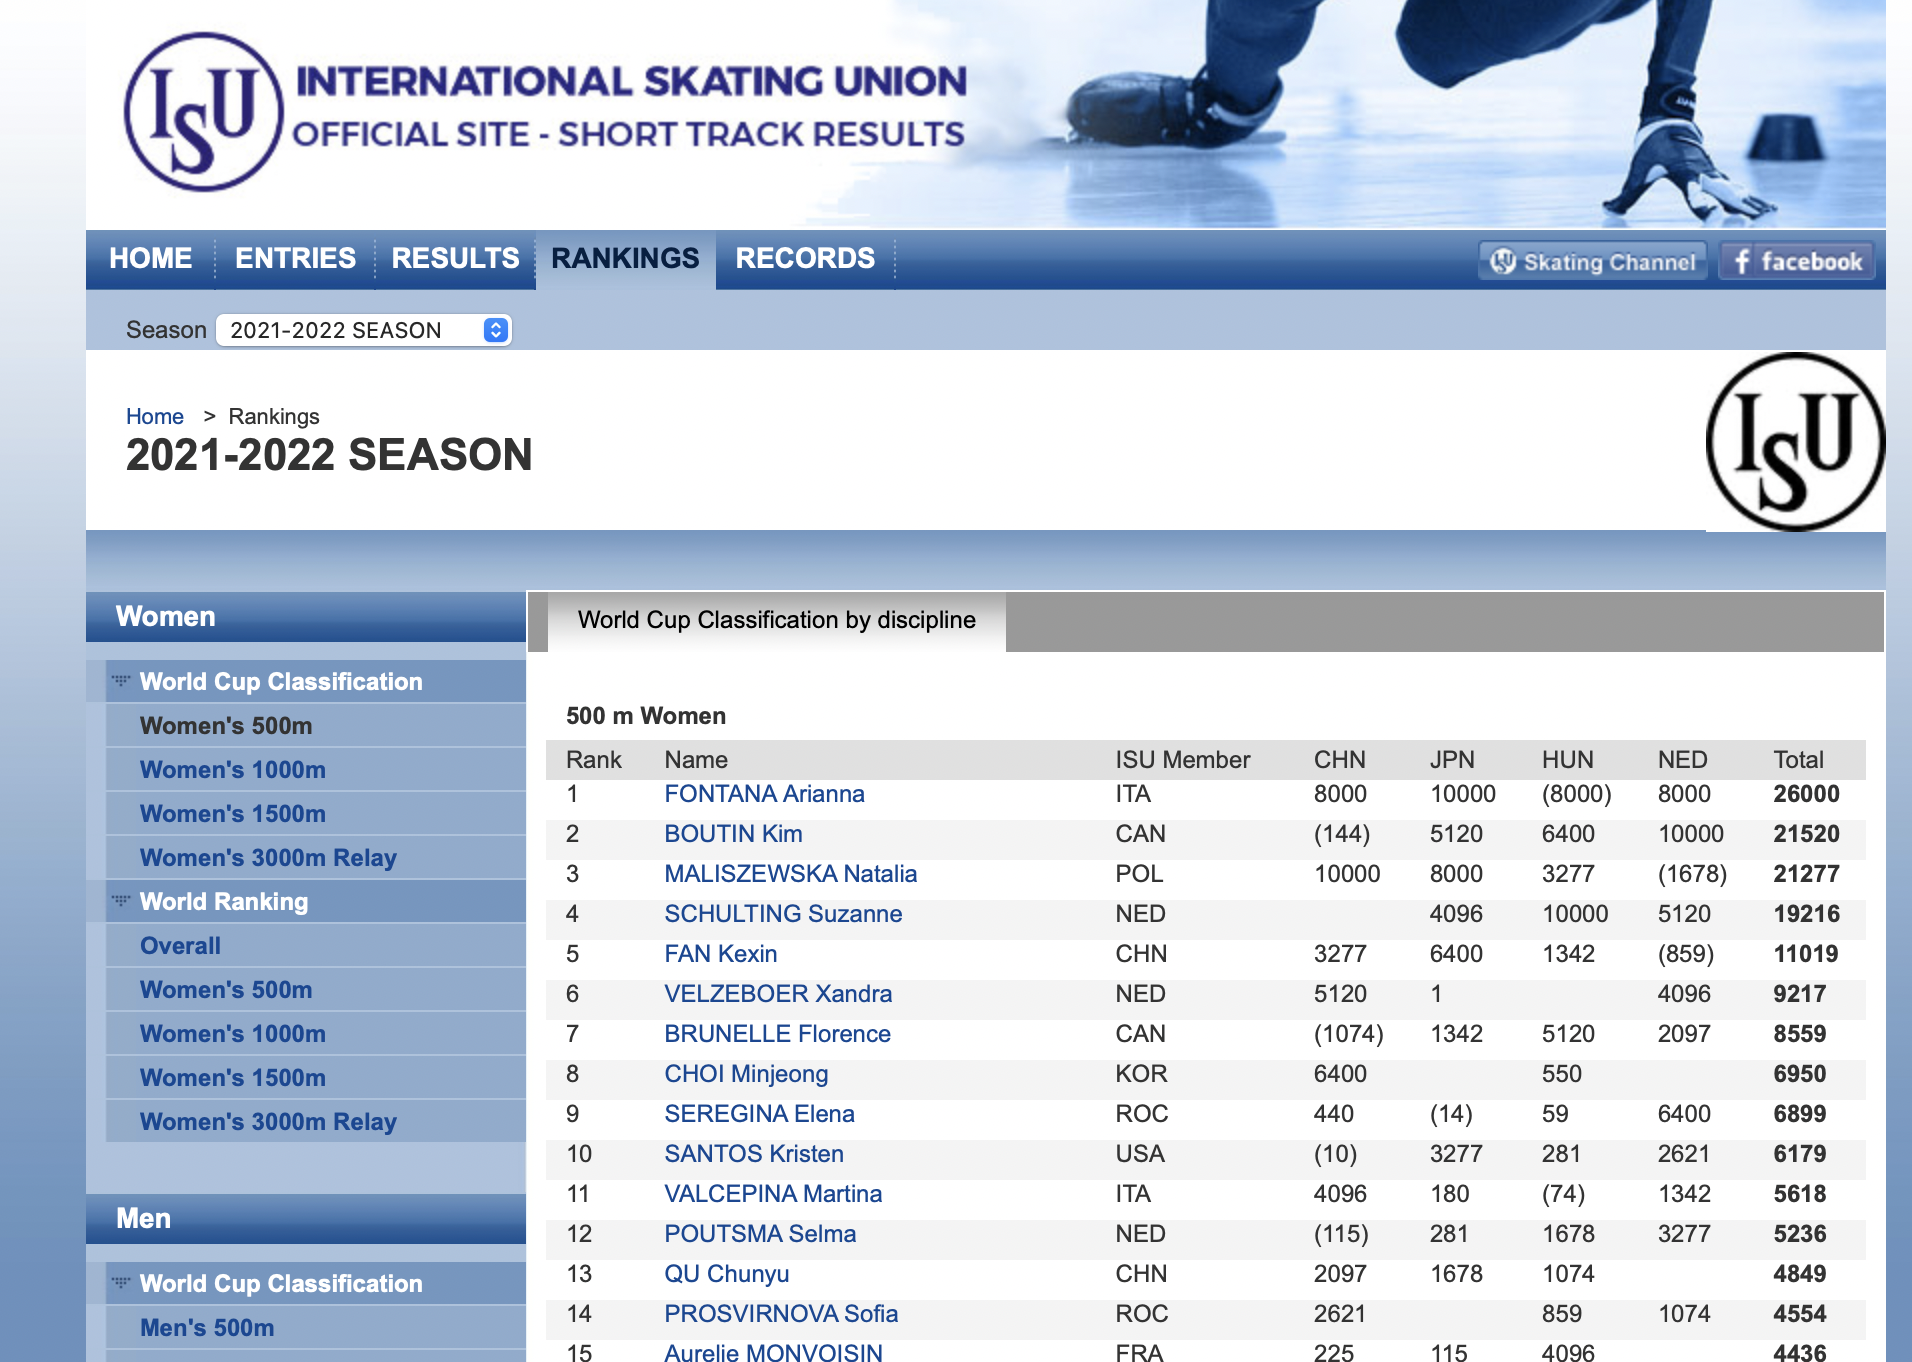
Task: Open POUTSMA Selma profile
Action: click(x=760, y=1234)
